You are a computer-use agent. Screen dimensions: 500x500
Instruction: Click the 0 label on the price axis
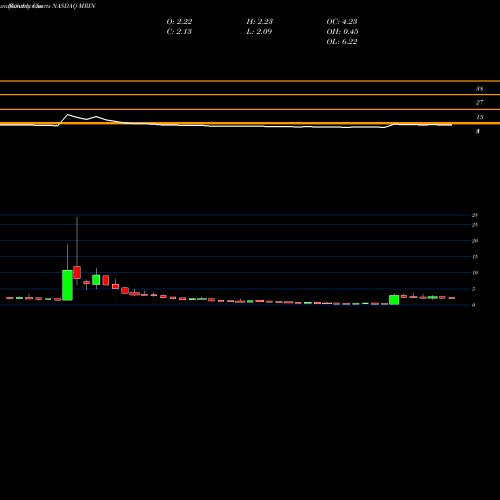[473, 305]
